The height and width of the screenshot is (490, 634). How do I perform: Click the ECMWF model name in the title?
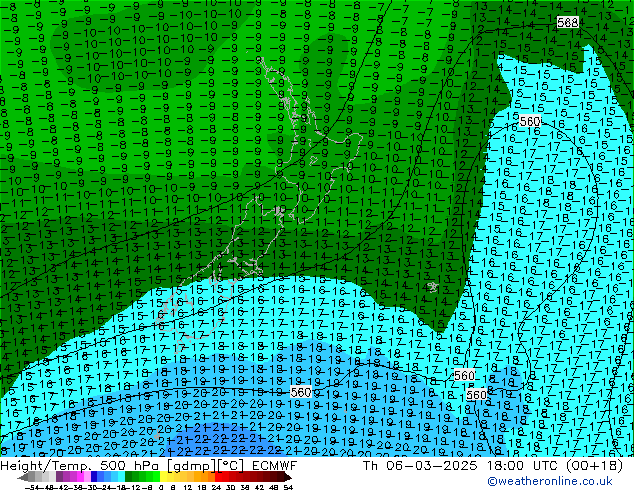(x=275, y=466)
